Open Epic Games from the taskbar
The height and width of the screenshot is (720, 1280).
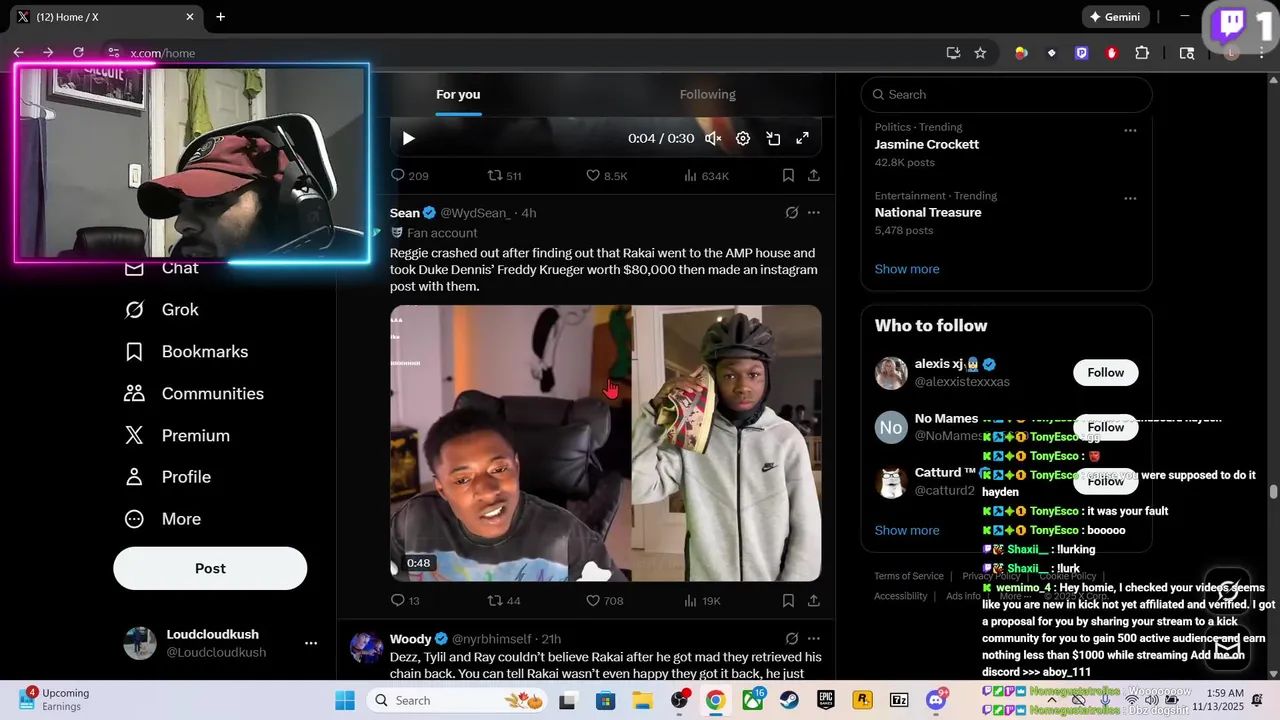pyautogui.click(x=826, y=700)
